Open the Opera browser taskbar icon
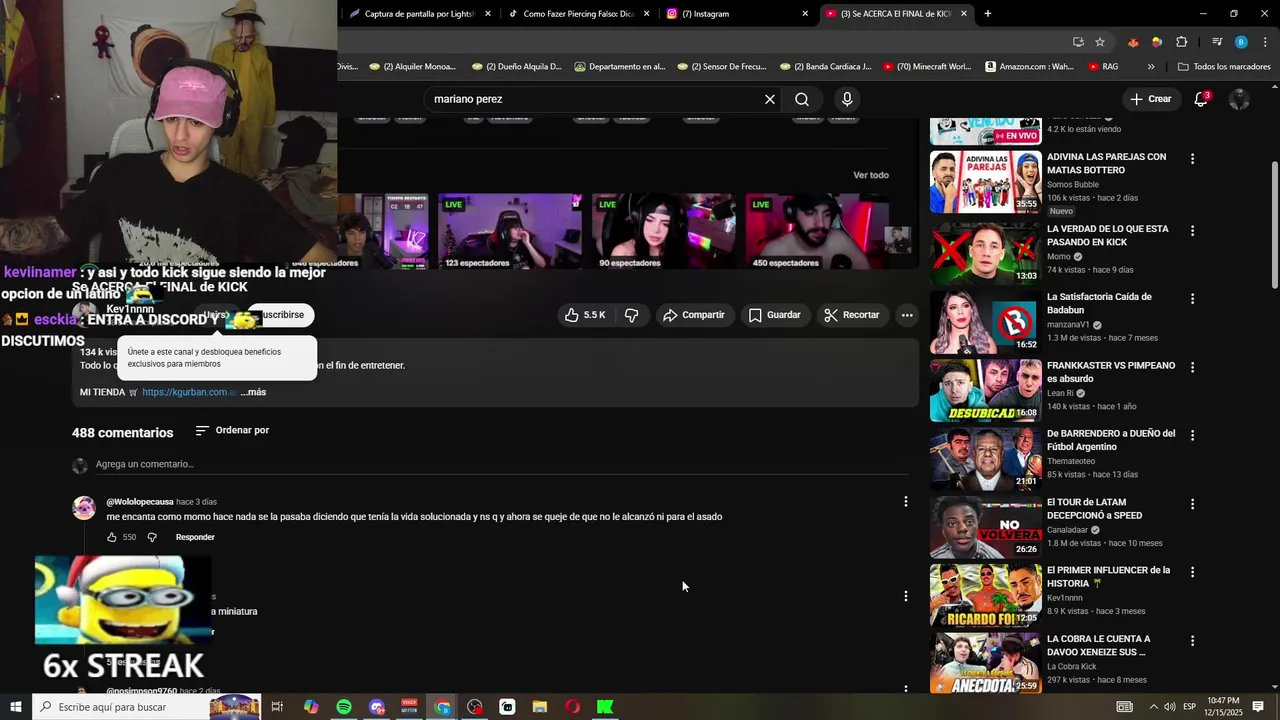Screen dimensions: 1280x720 pyautogui.click(x=572, y=707)
